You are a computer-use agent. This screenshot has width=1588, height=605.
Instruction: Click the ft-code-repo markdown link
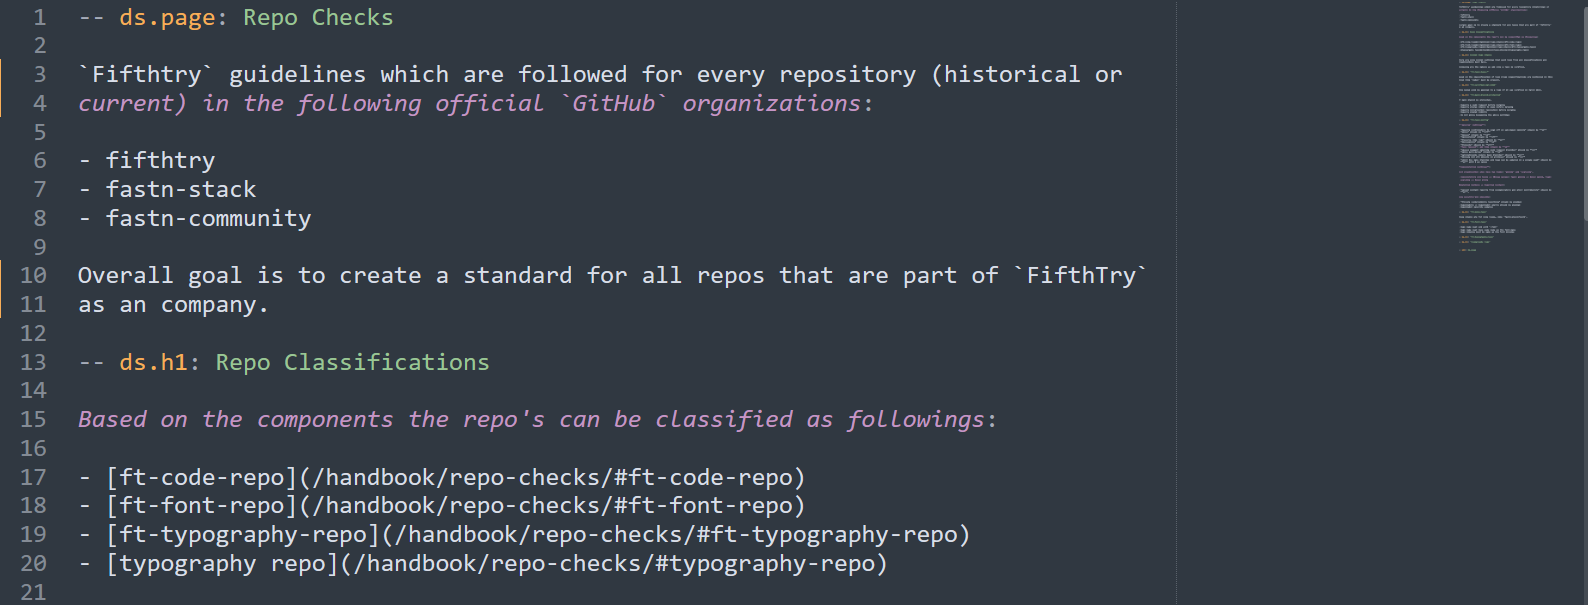point(455,477)
